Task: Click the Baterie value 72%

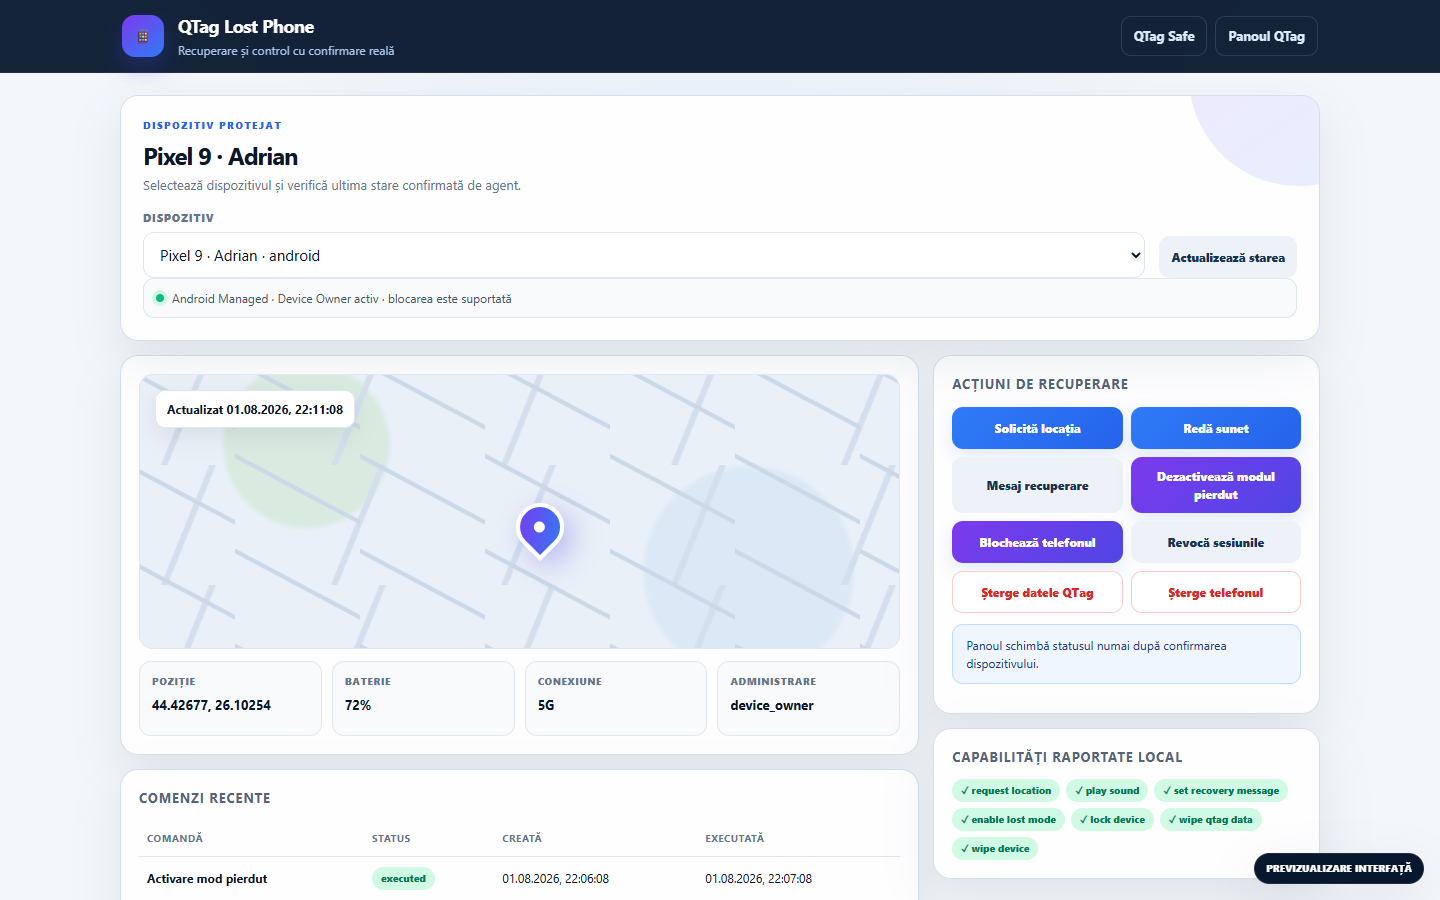Action: 358,705
